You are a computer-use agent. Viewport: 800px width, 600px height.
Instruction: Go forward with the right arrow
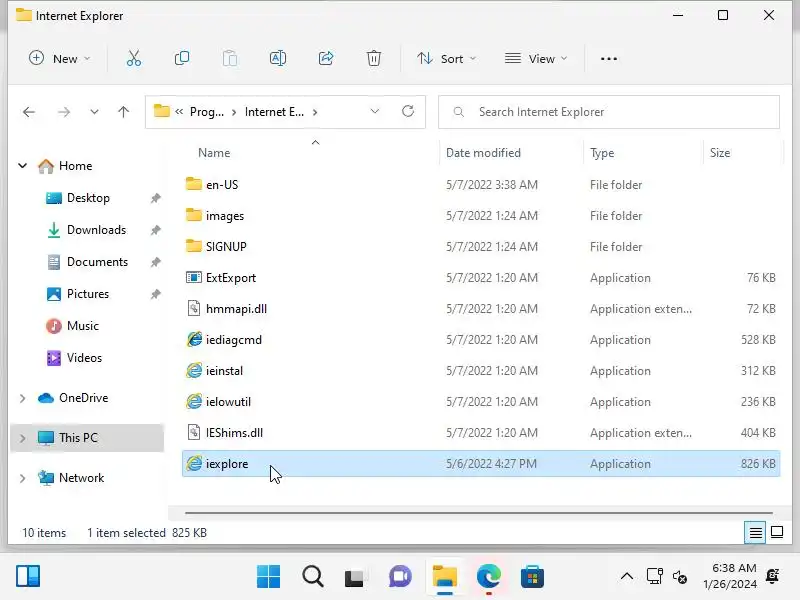click(64, 112)
